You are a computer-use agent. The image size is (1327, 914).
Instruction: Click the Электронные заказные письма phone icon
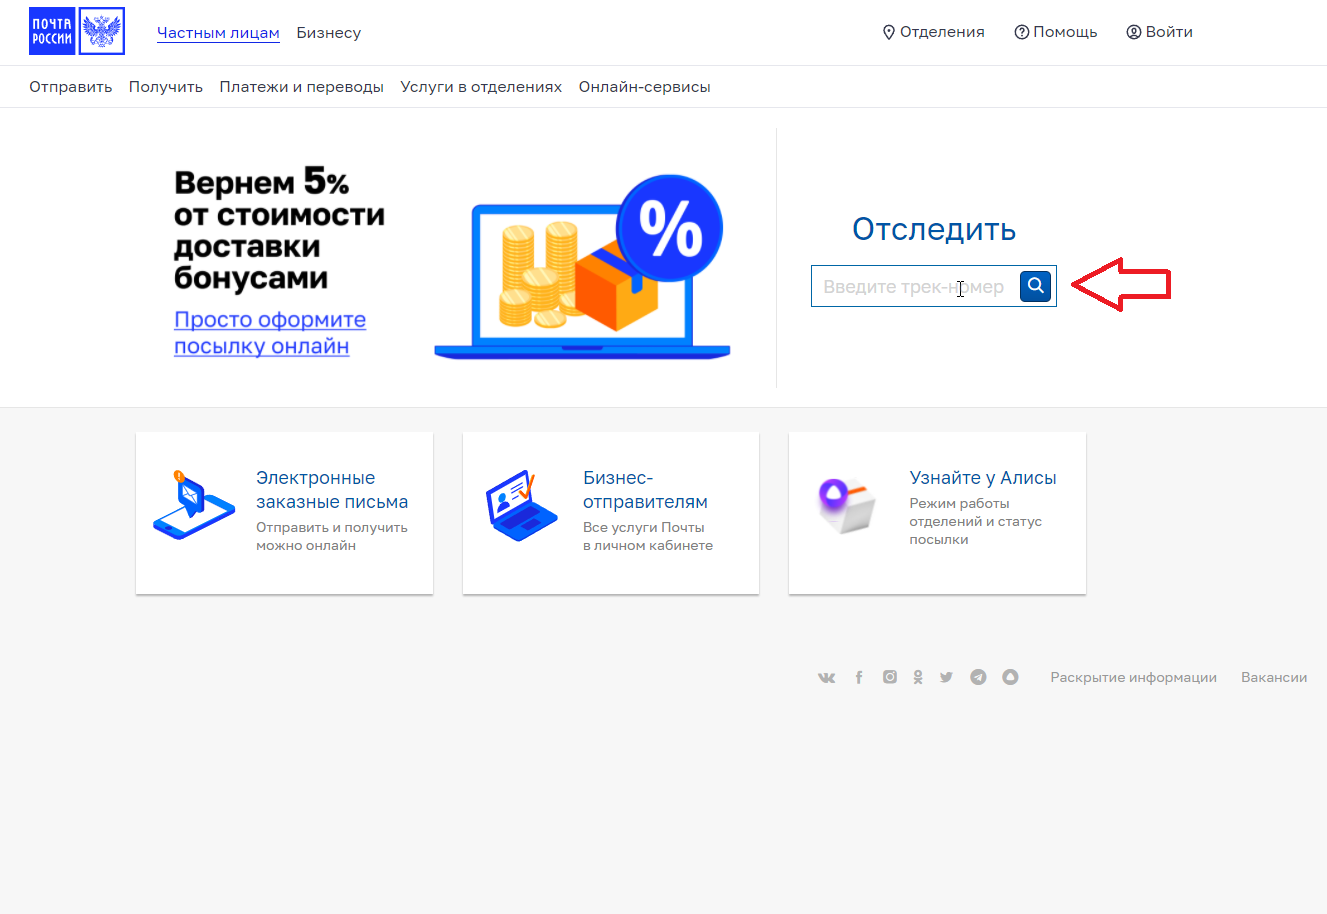point(193,506)
